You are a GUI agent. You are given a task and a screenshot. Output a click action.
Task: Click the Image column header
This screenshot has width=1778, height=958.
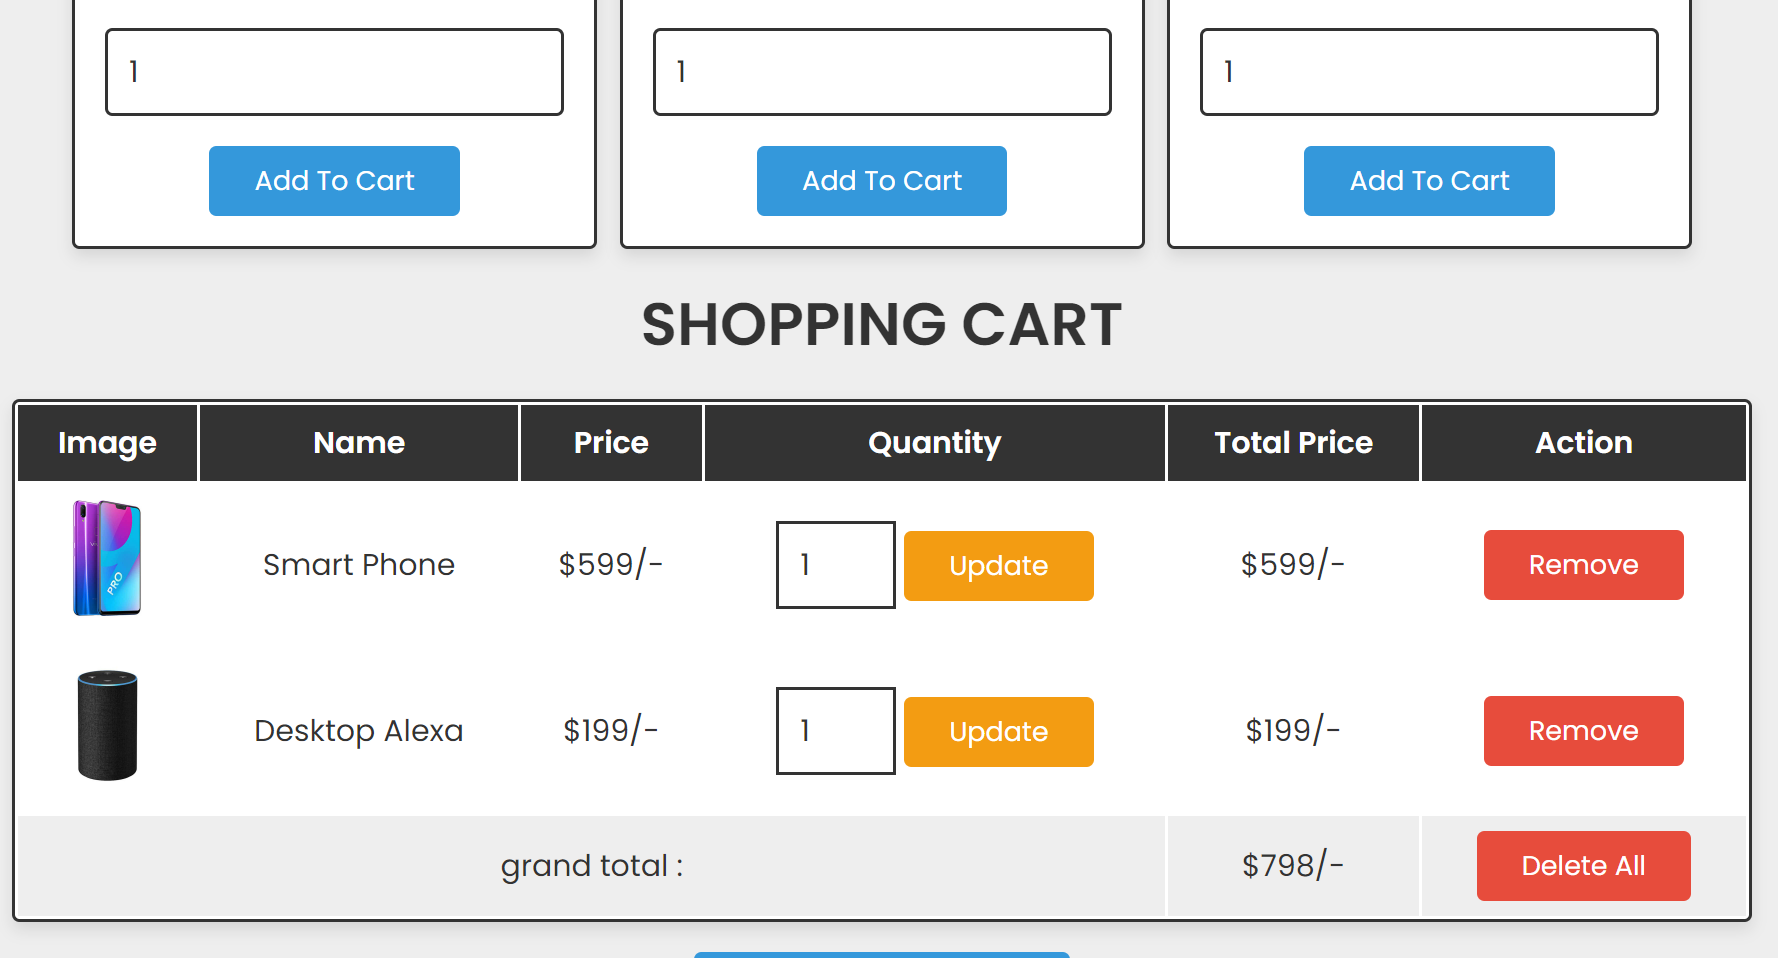coord(107,443)
